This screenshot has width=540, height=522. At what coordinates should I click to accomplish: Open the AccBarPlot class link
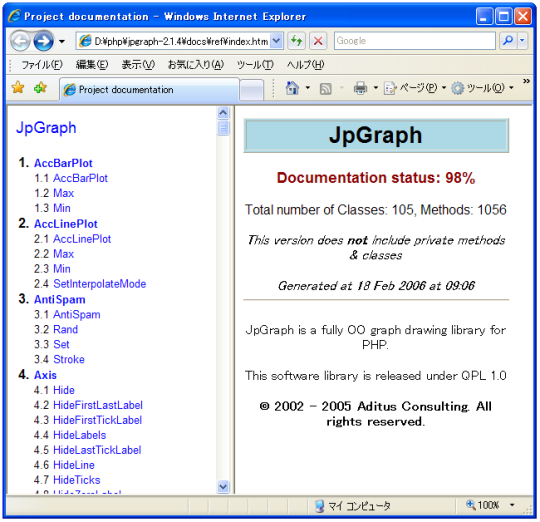coord(63,163)
